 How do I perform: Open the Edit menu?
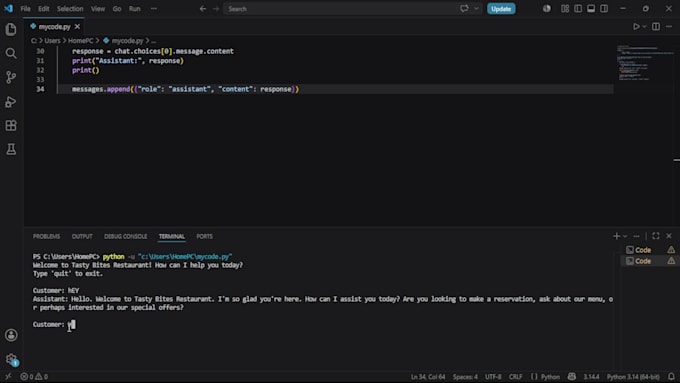coord(43,9)
